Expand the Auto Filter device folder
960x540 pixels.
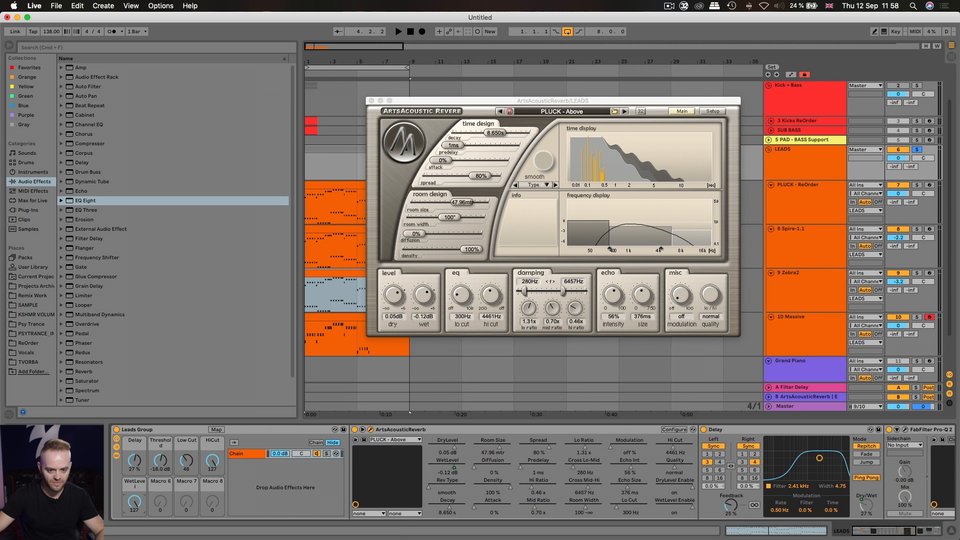(x=61, y=86)
